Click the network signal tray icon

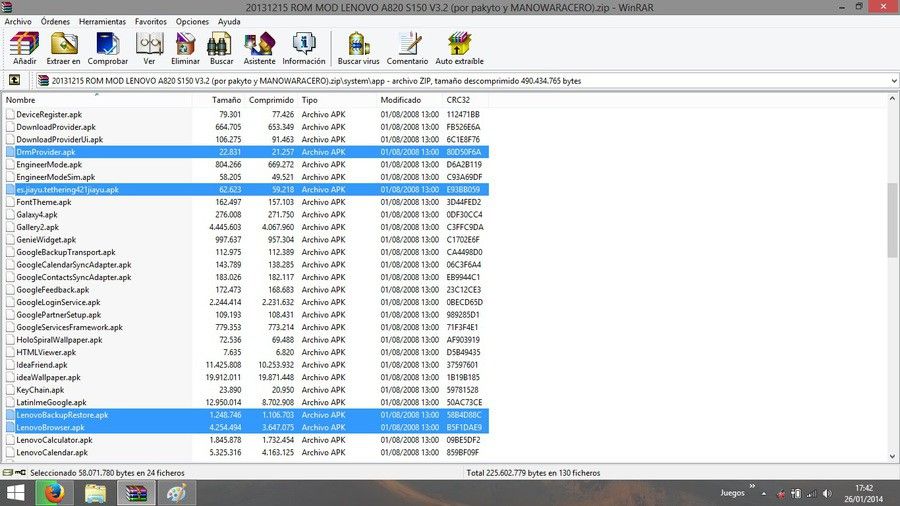coord(812,493)
